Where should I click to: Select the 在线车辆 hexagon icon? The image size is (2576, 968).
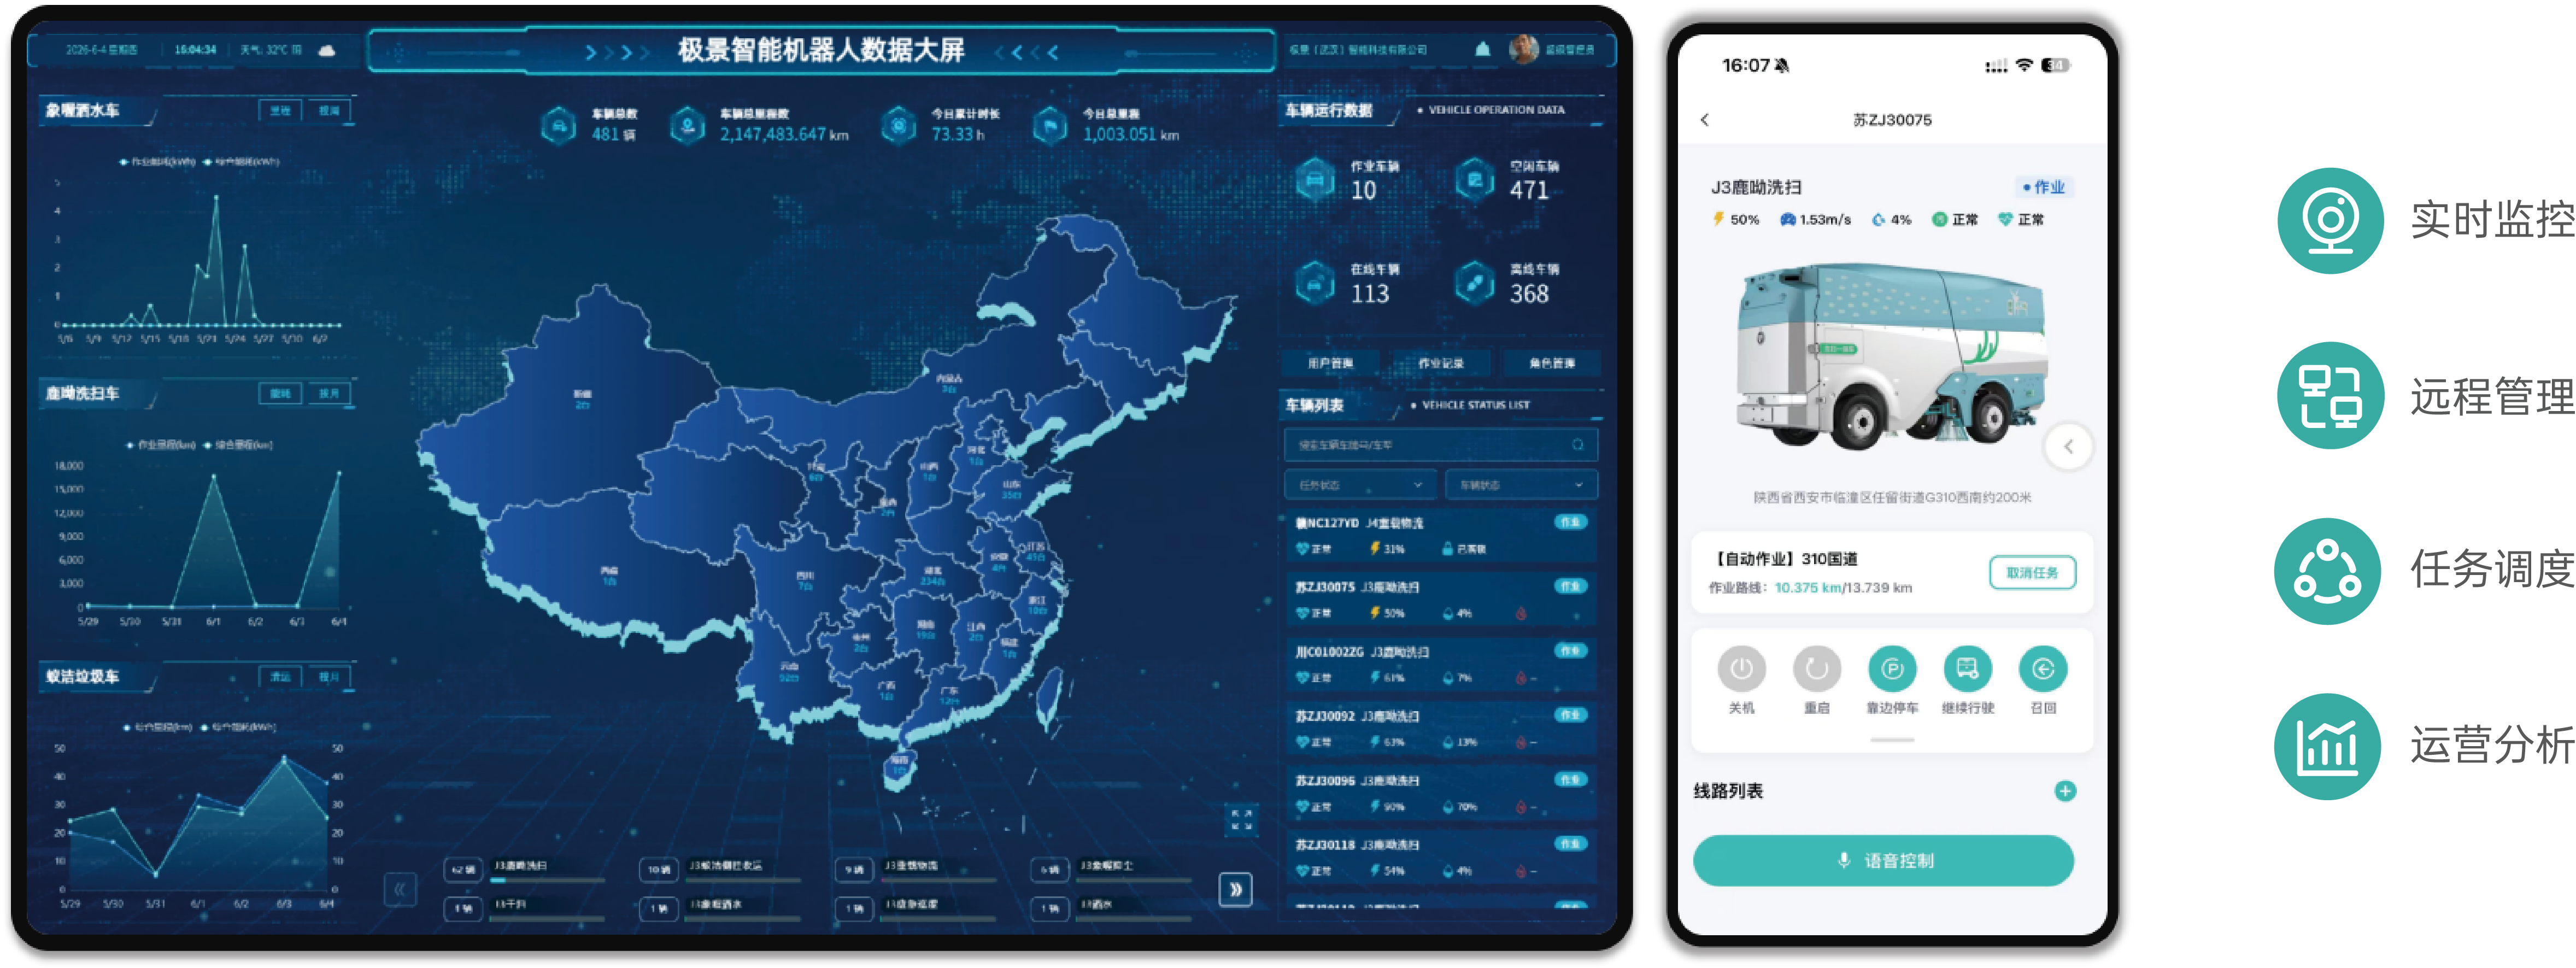1315,282
